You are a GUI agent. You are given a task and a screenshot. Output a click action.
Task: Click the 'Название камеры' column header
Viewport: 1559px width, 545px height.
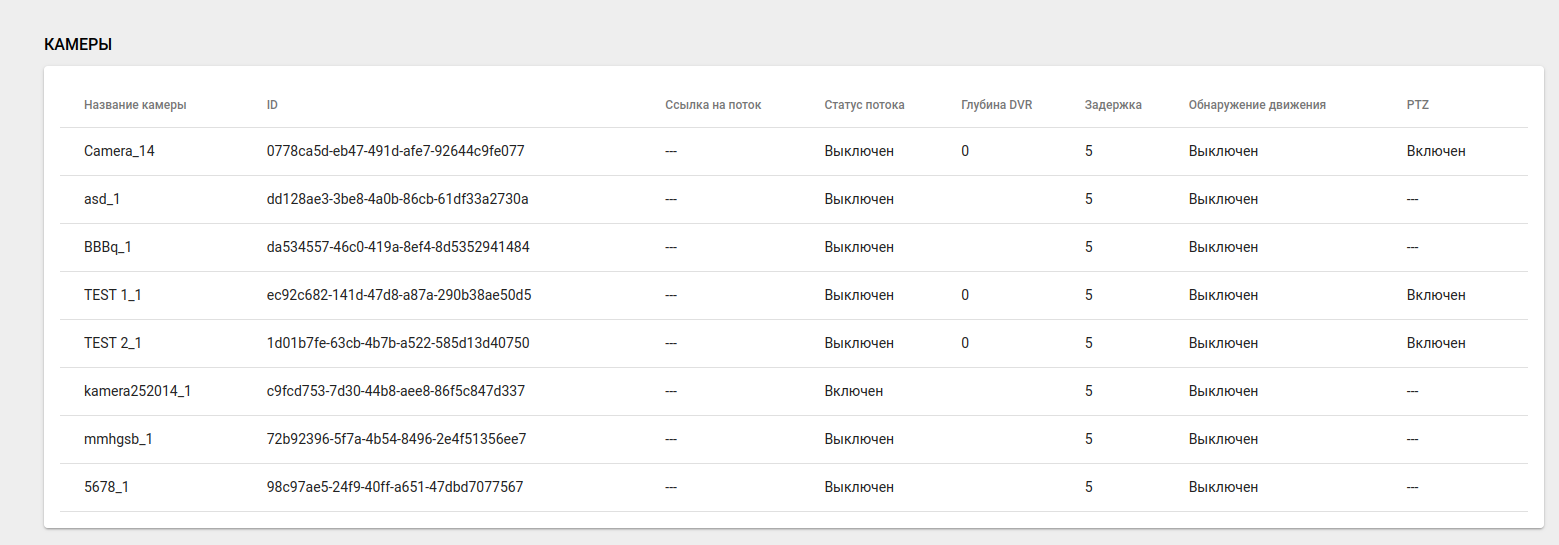[135, 105]
